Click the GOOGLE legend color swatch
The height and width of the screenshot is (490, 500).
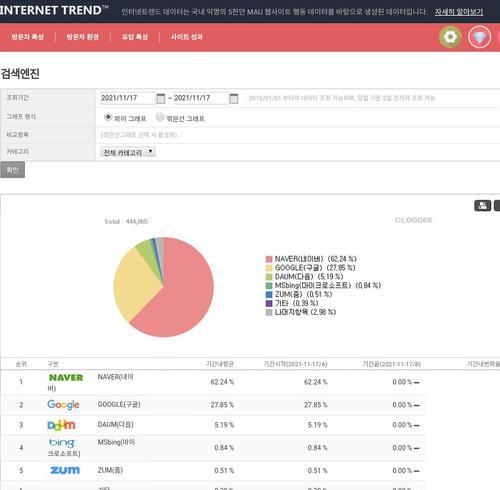269,268
